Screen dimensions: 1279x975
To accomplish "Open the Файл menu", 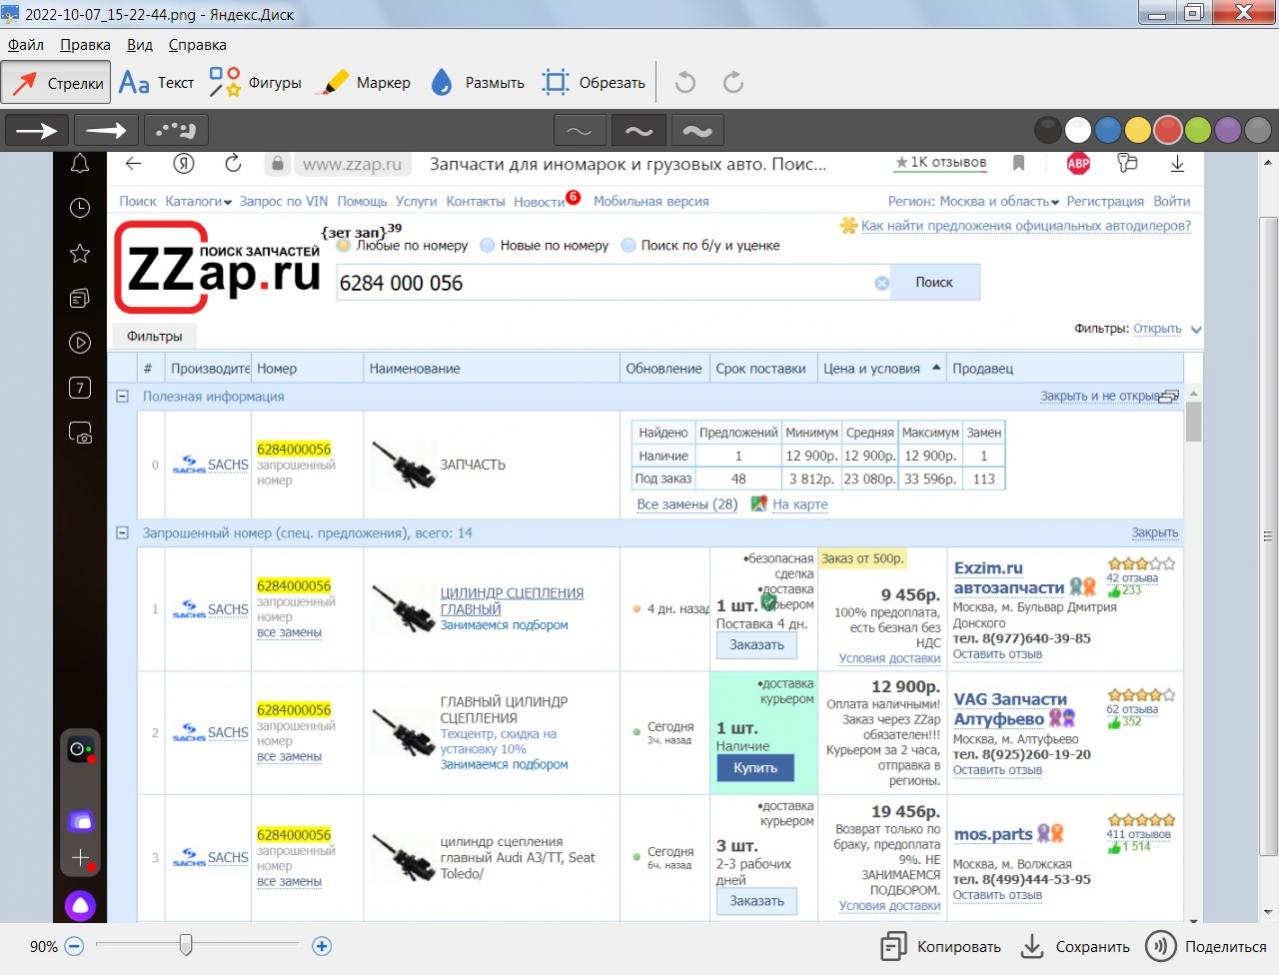I will pos(26,44).
